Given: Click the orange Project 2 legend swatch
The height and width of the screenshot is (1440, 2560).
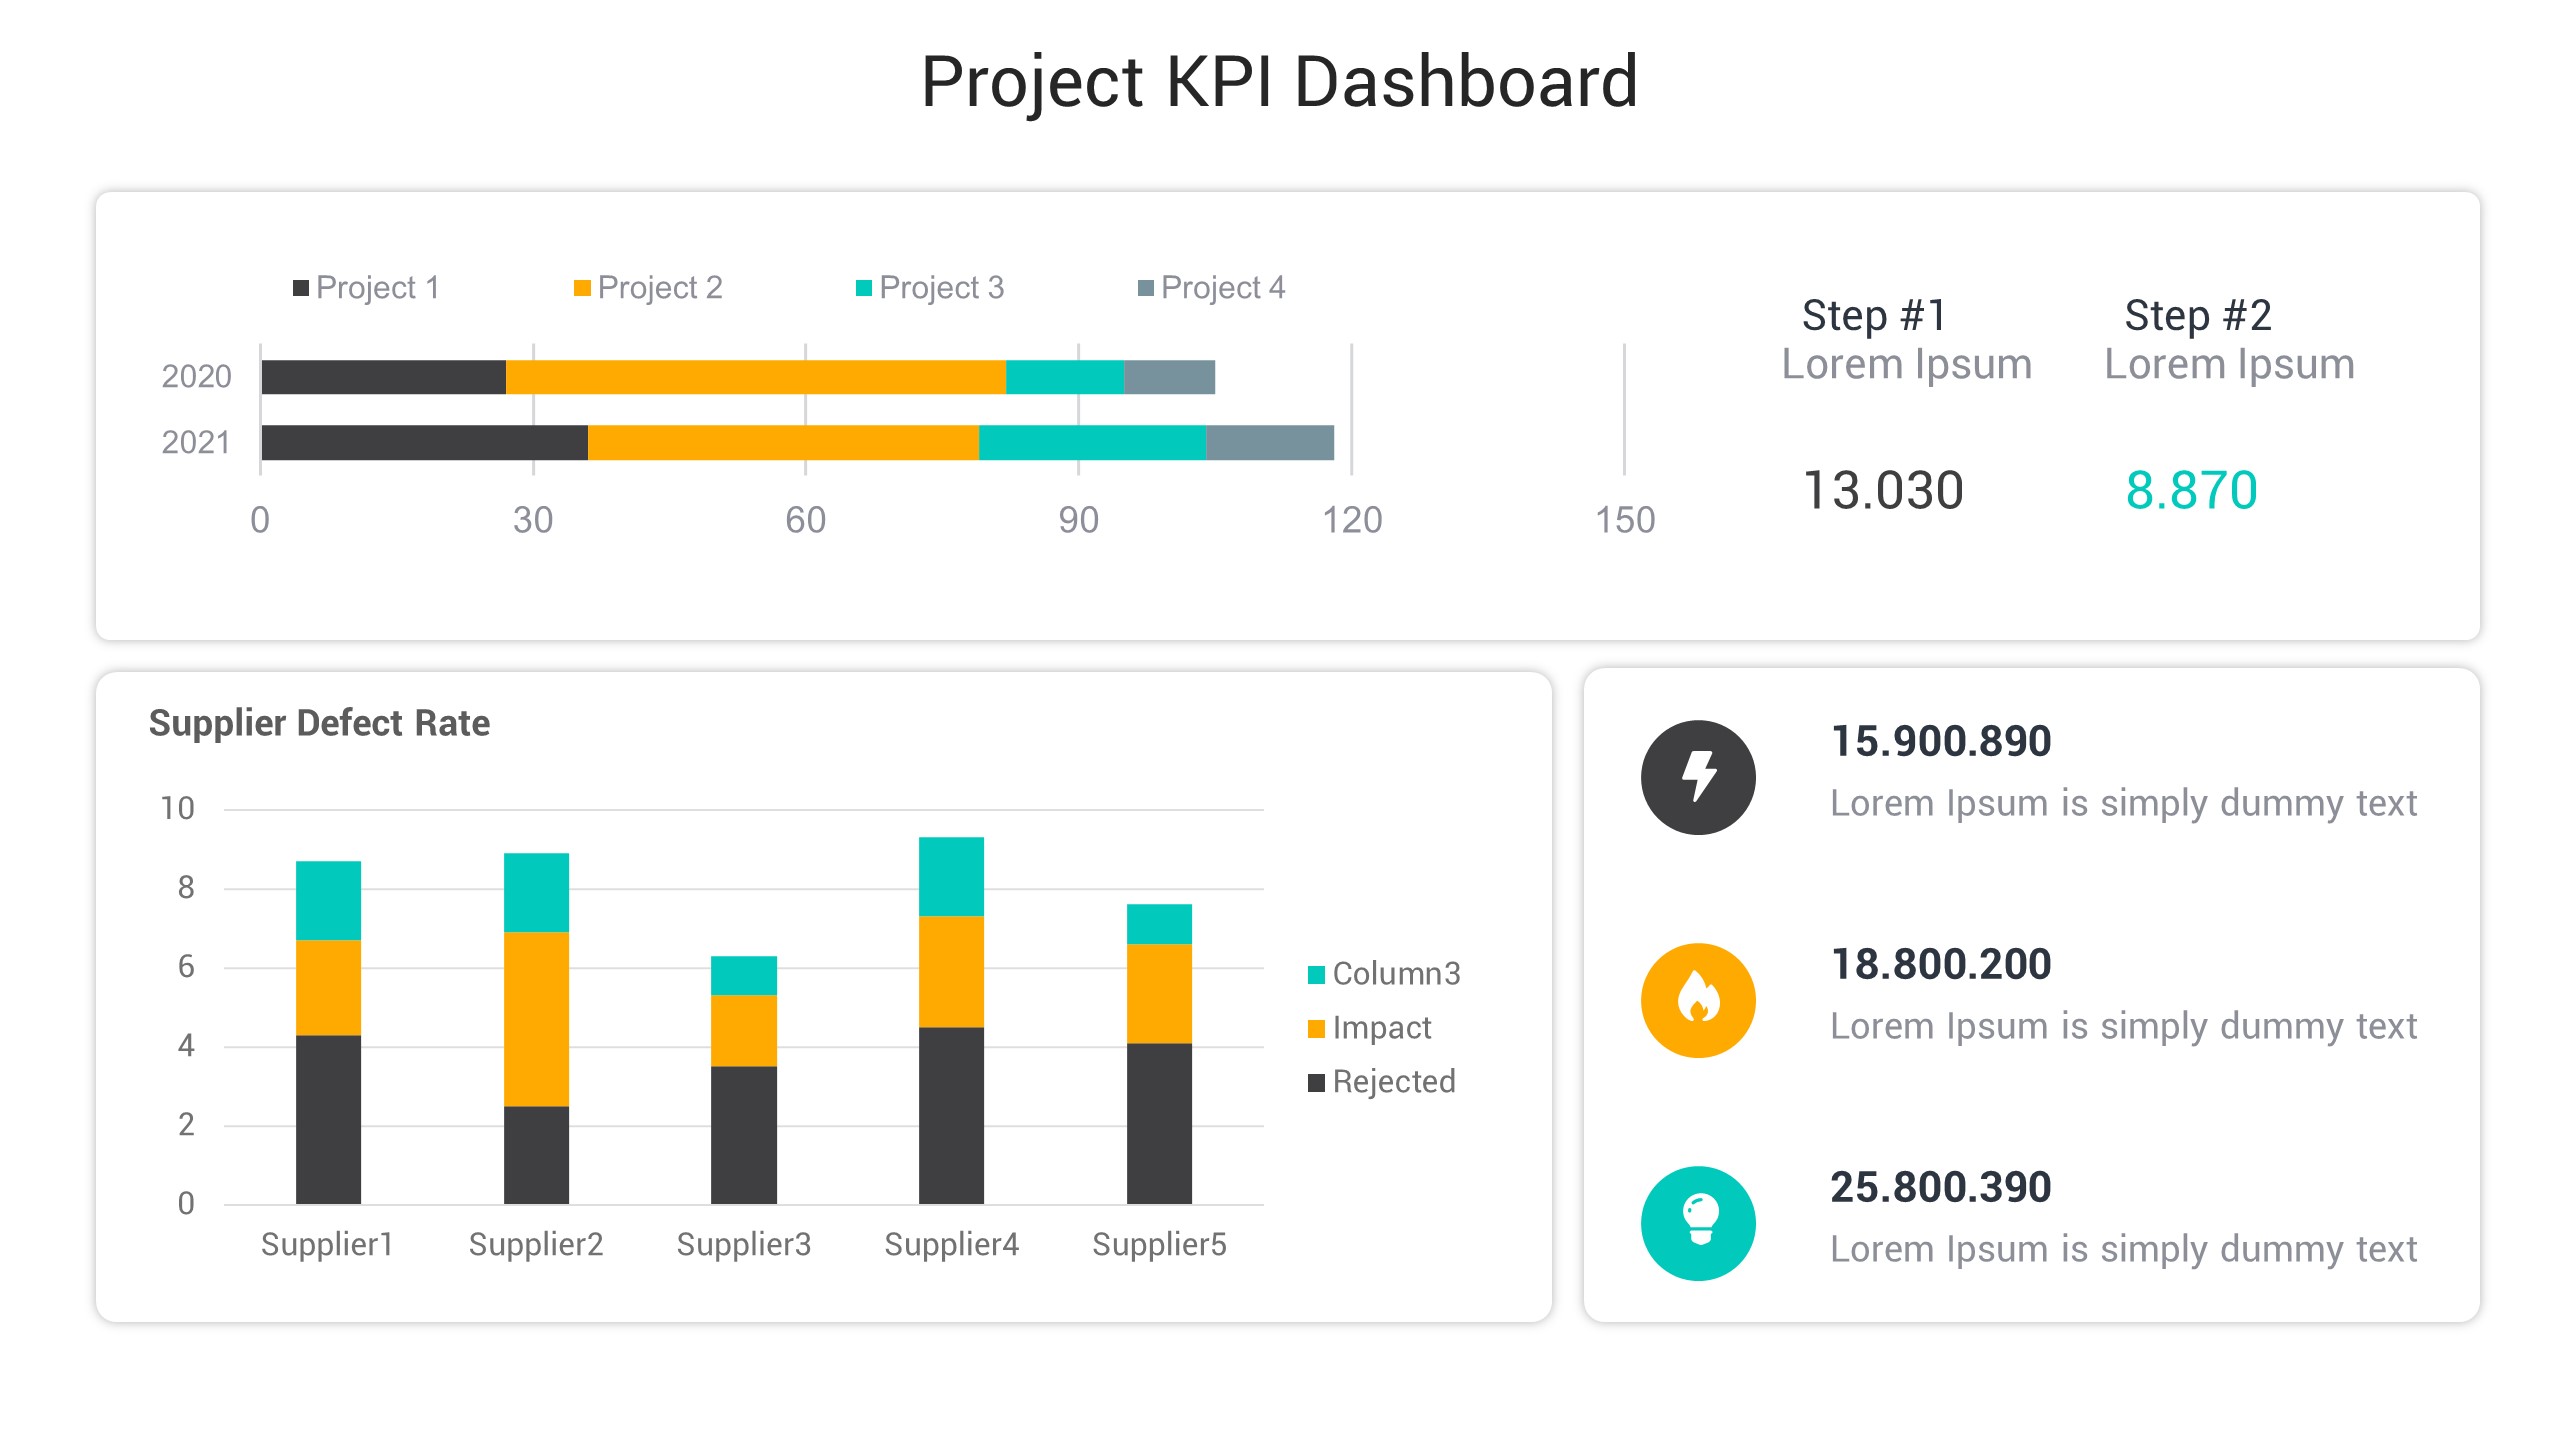Looking at the screenshot, I should tap(582, 288).
